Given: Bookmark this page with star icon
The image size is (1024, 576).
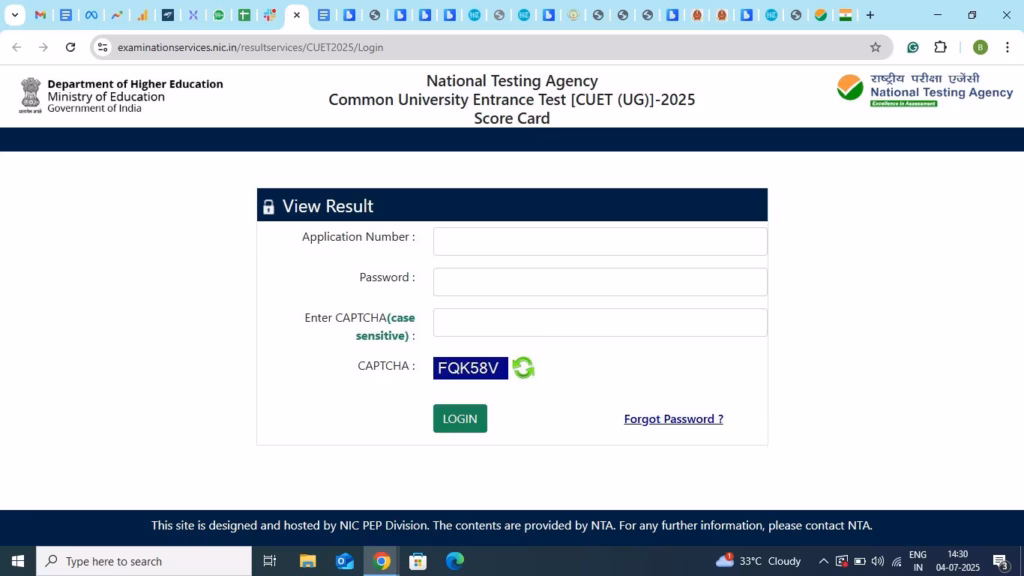Looking at the screenshot, I should 875,47.
